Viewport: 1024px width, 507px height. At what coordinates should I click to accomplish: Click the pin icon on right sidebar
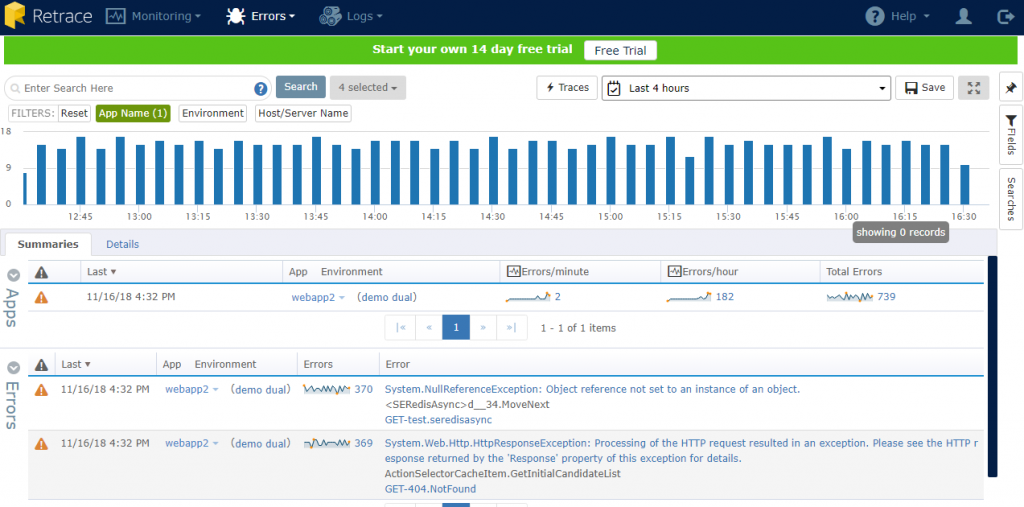pos(1011,88)
